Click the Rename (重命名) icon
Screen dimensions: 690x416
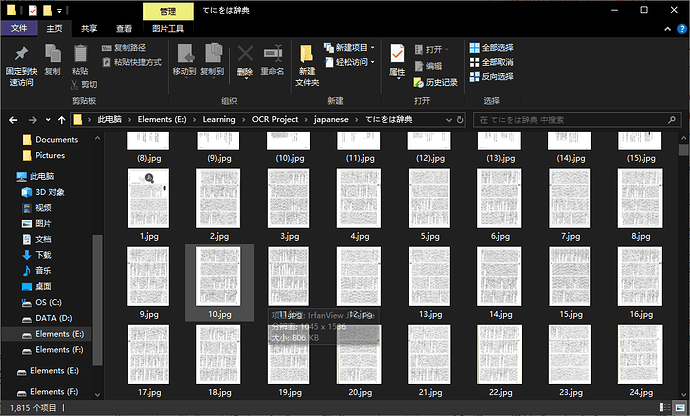272,55
